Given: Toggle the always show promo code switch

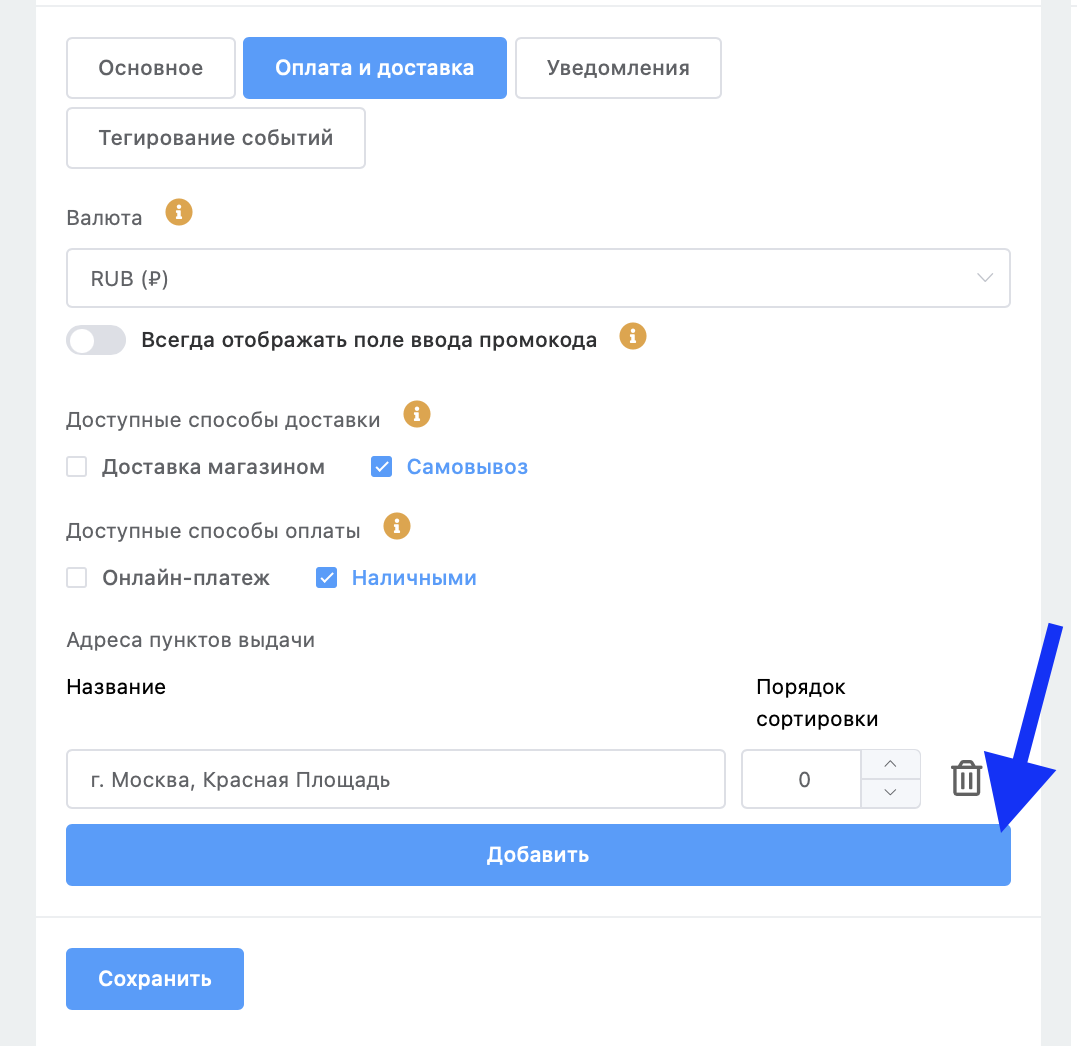Looking at the screenshot, I should point(96,340).
